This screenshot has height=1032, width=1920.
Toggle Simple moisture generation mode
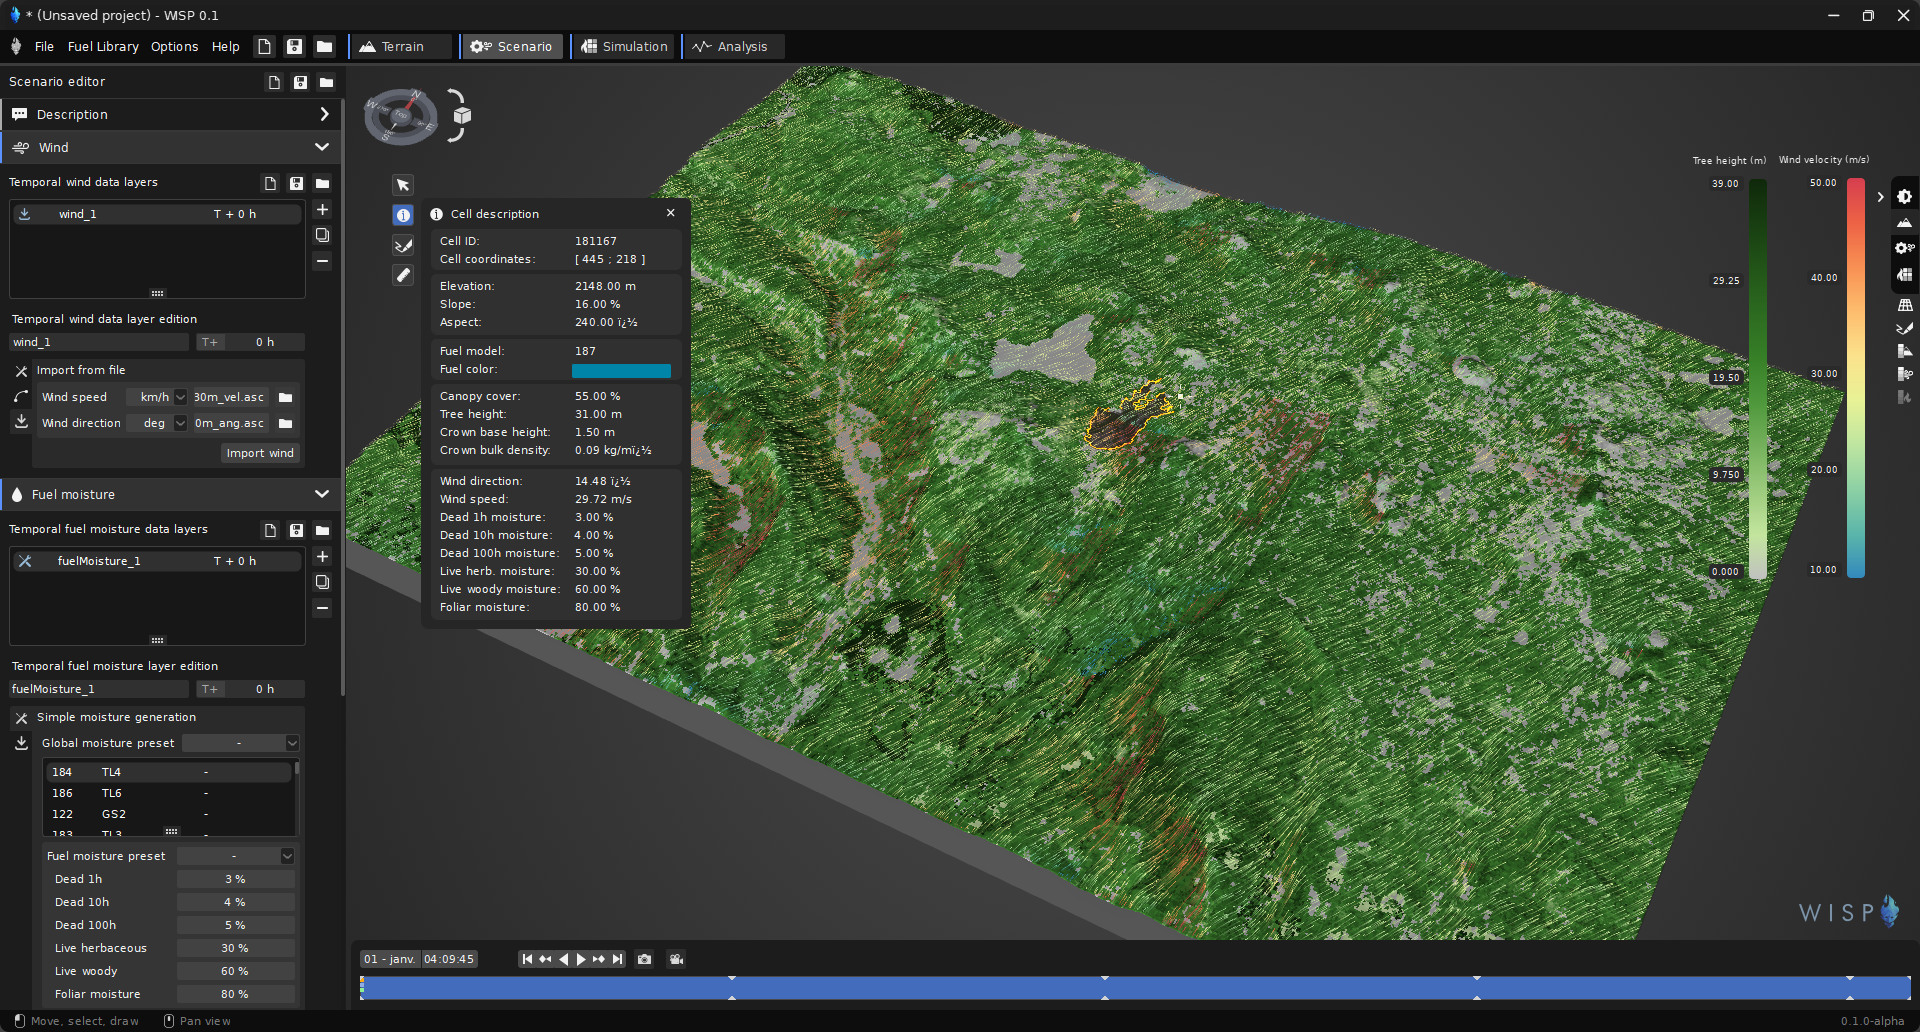tap(21, 718)
